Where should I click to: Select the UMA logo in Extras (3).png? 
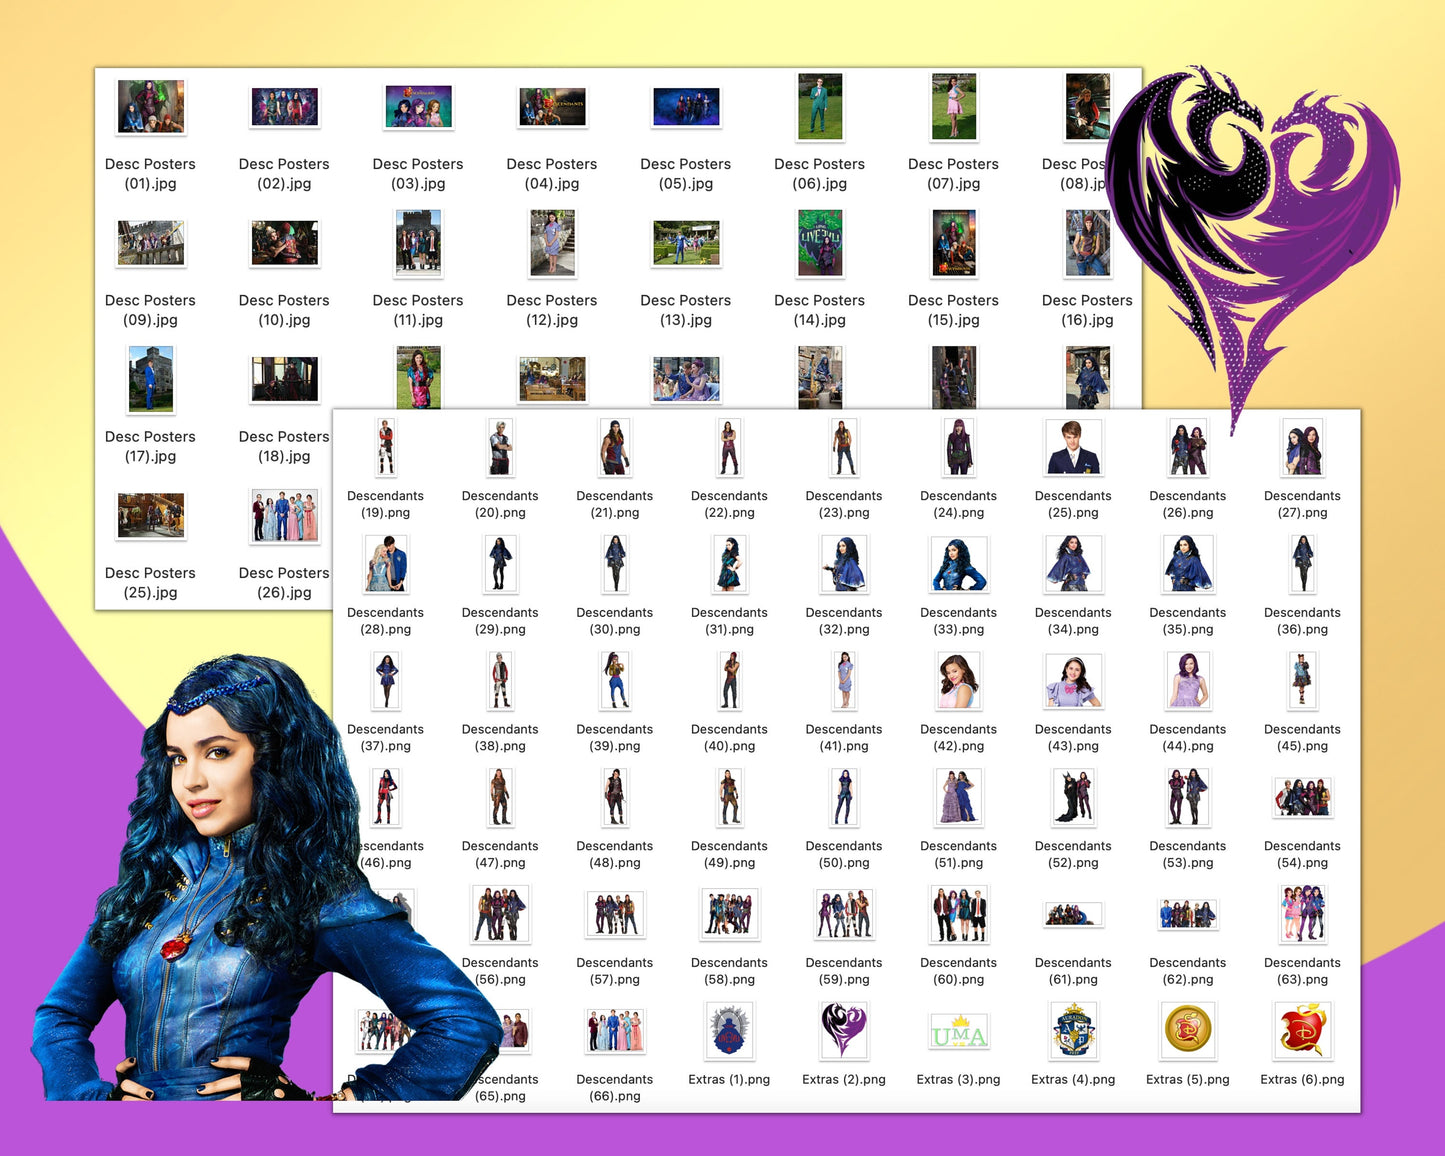pos(958,1031)
